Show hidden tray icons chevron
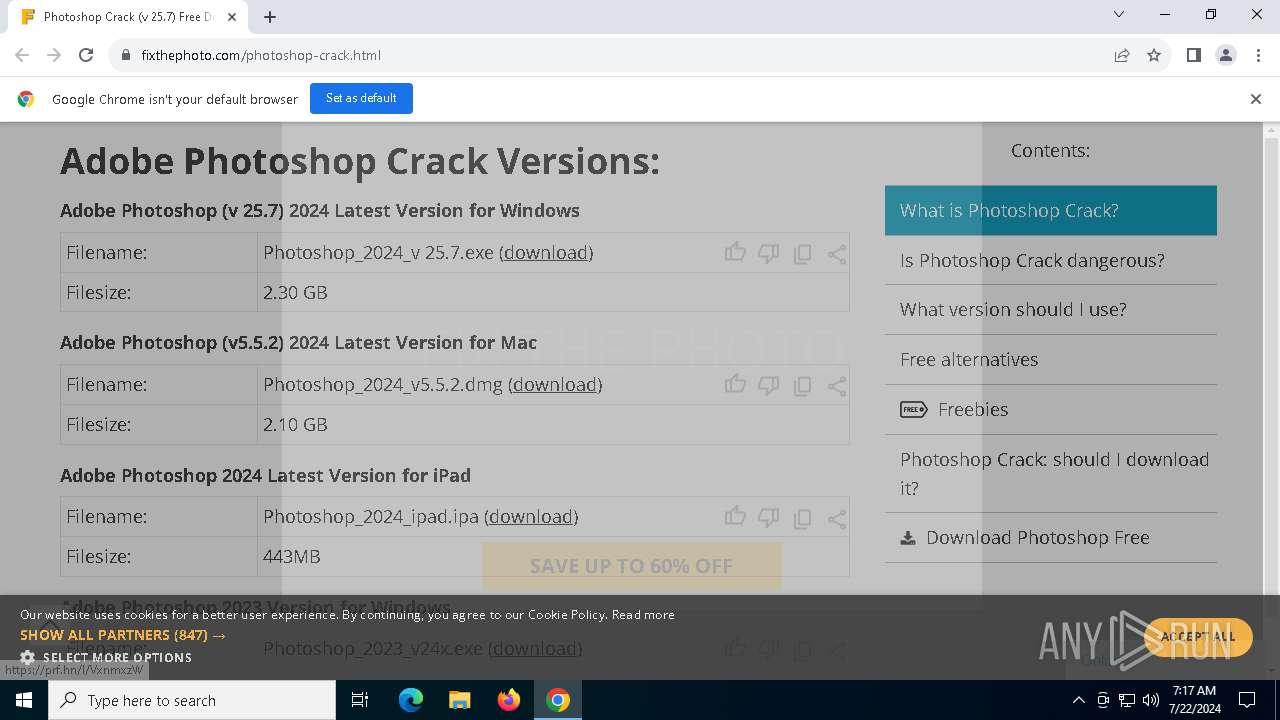Viewport: 1280px width, 720px height. tap(1078, 700)
